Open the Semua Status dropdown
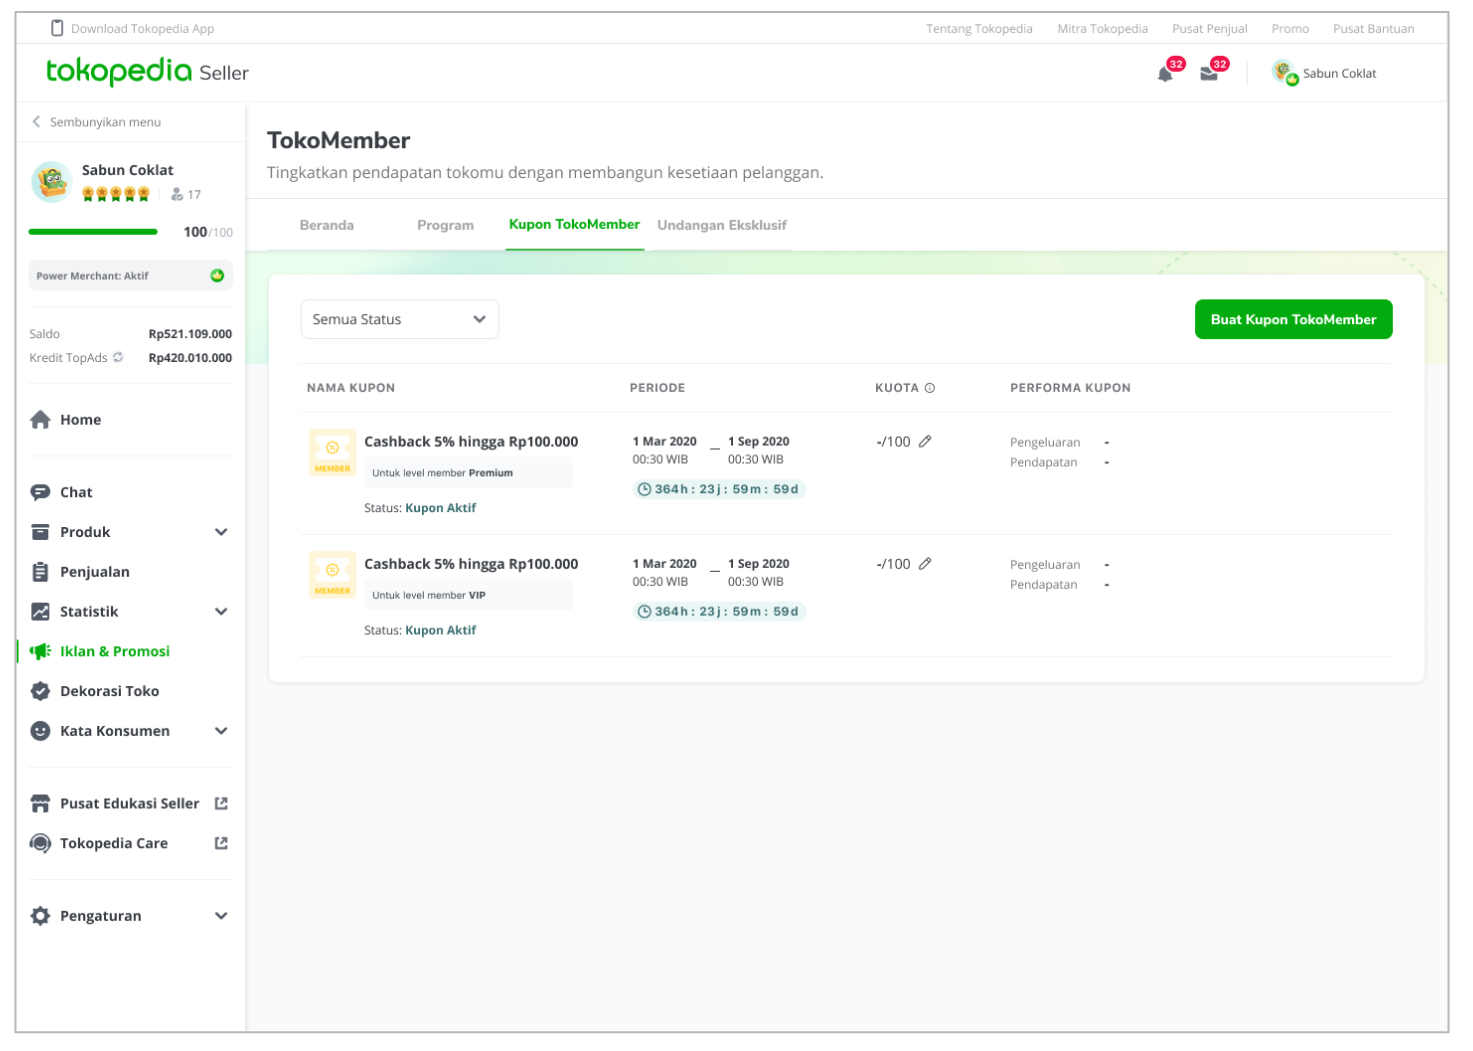 (400, 319)
